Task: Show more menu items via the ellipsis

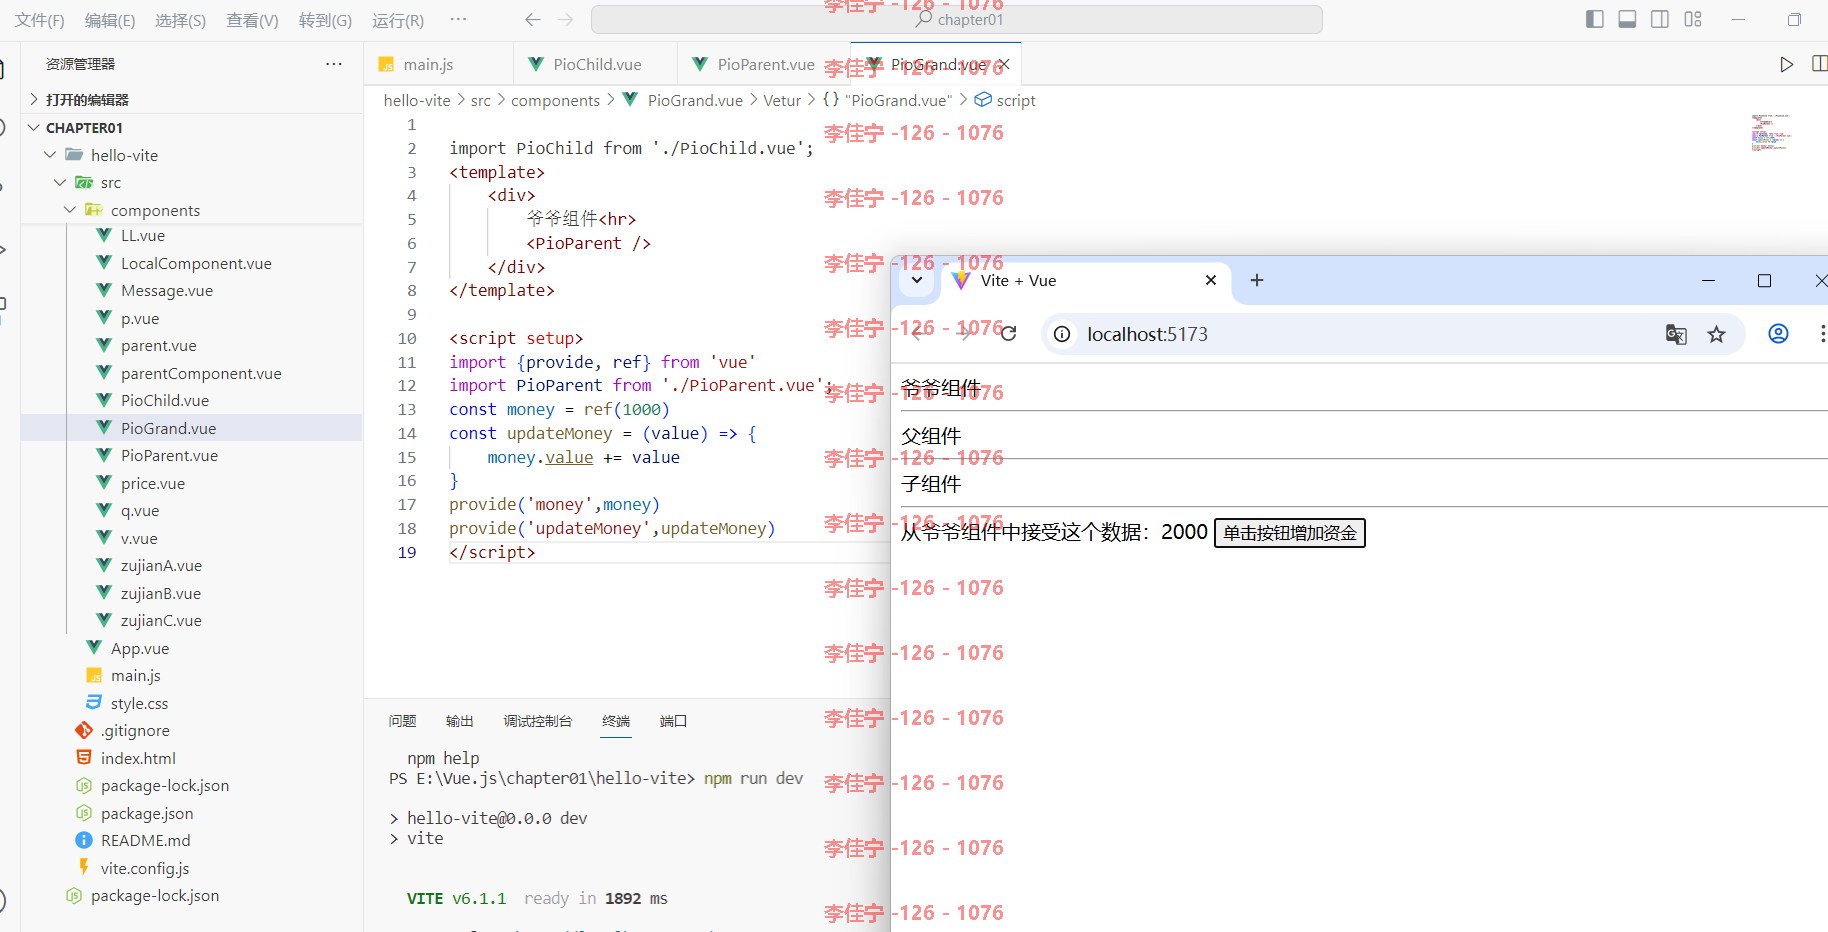Action: click(458, 19)
